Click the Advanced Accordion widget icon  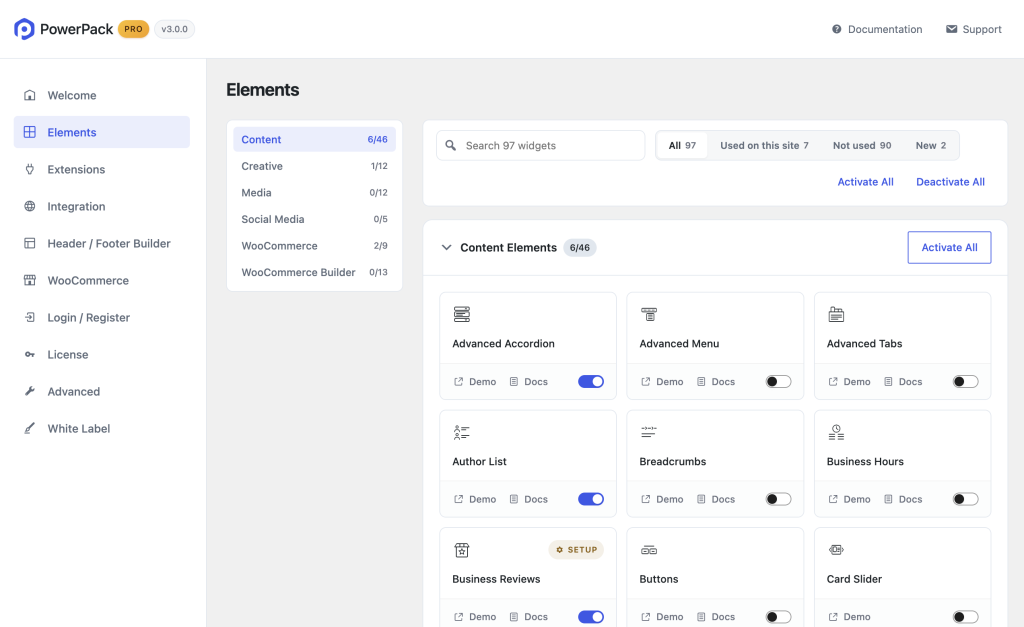(x=462, y=314)
